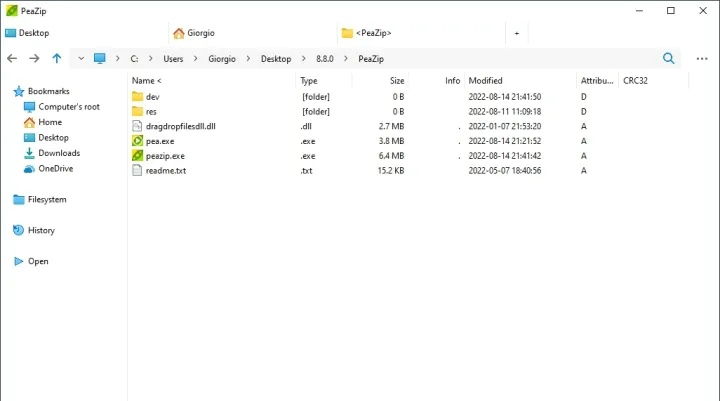Open the search magnifier
The height and width of the screenshot is (401, 720).
coord(669,58)
